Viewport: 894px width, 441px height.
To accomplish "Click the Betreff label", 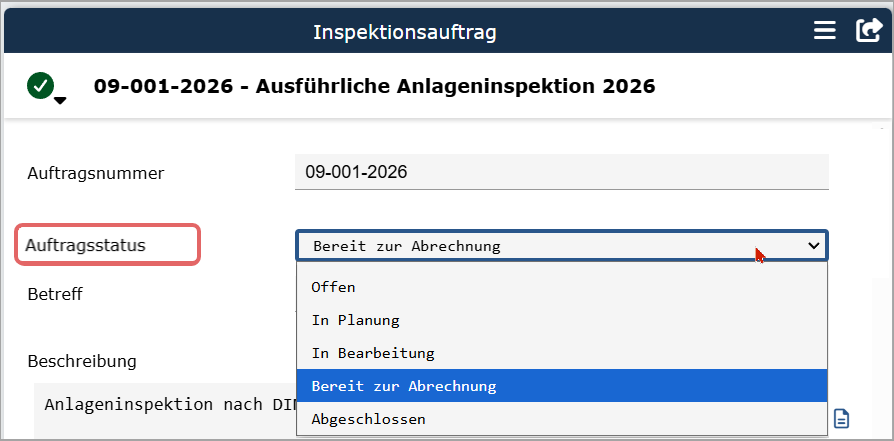I will coord(55,294).
